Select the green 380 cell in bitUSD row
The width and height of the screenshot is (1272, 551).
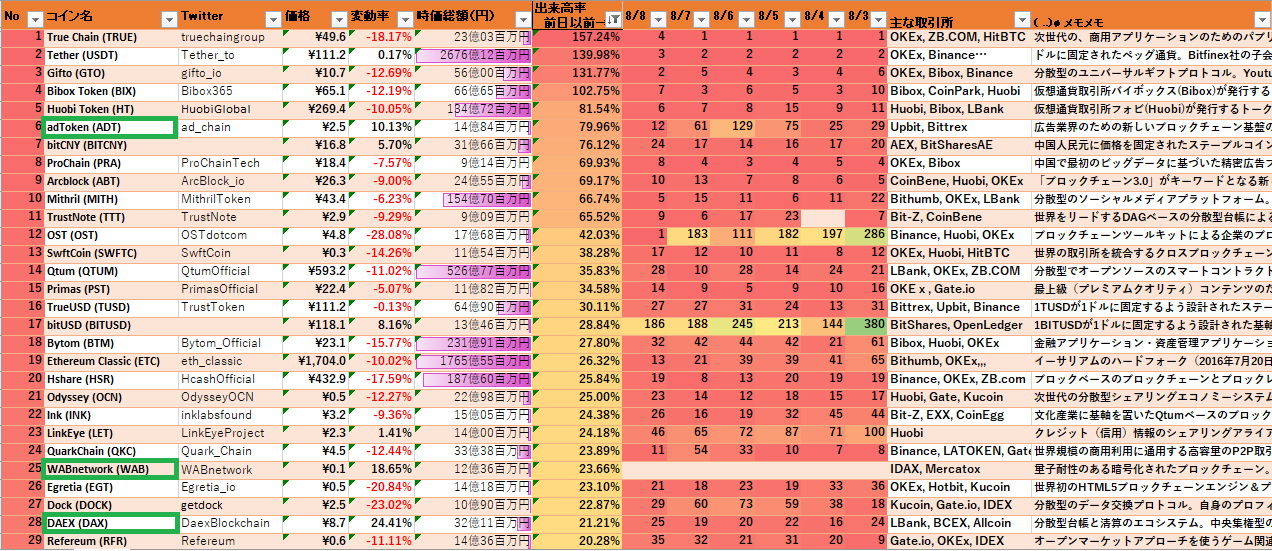(866, 325)
